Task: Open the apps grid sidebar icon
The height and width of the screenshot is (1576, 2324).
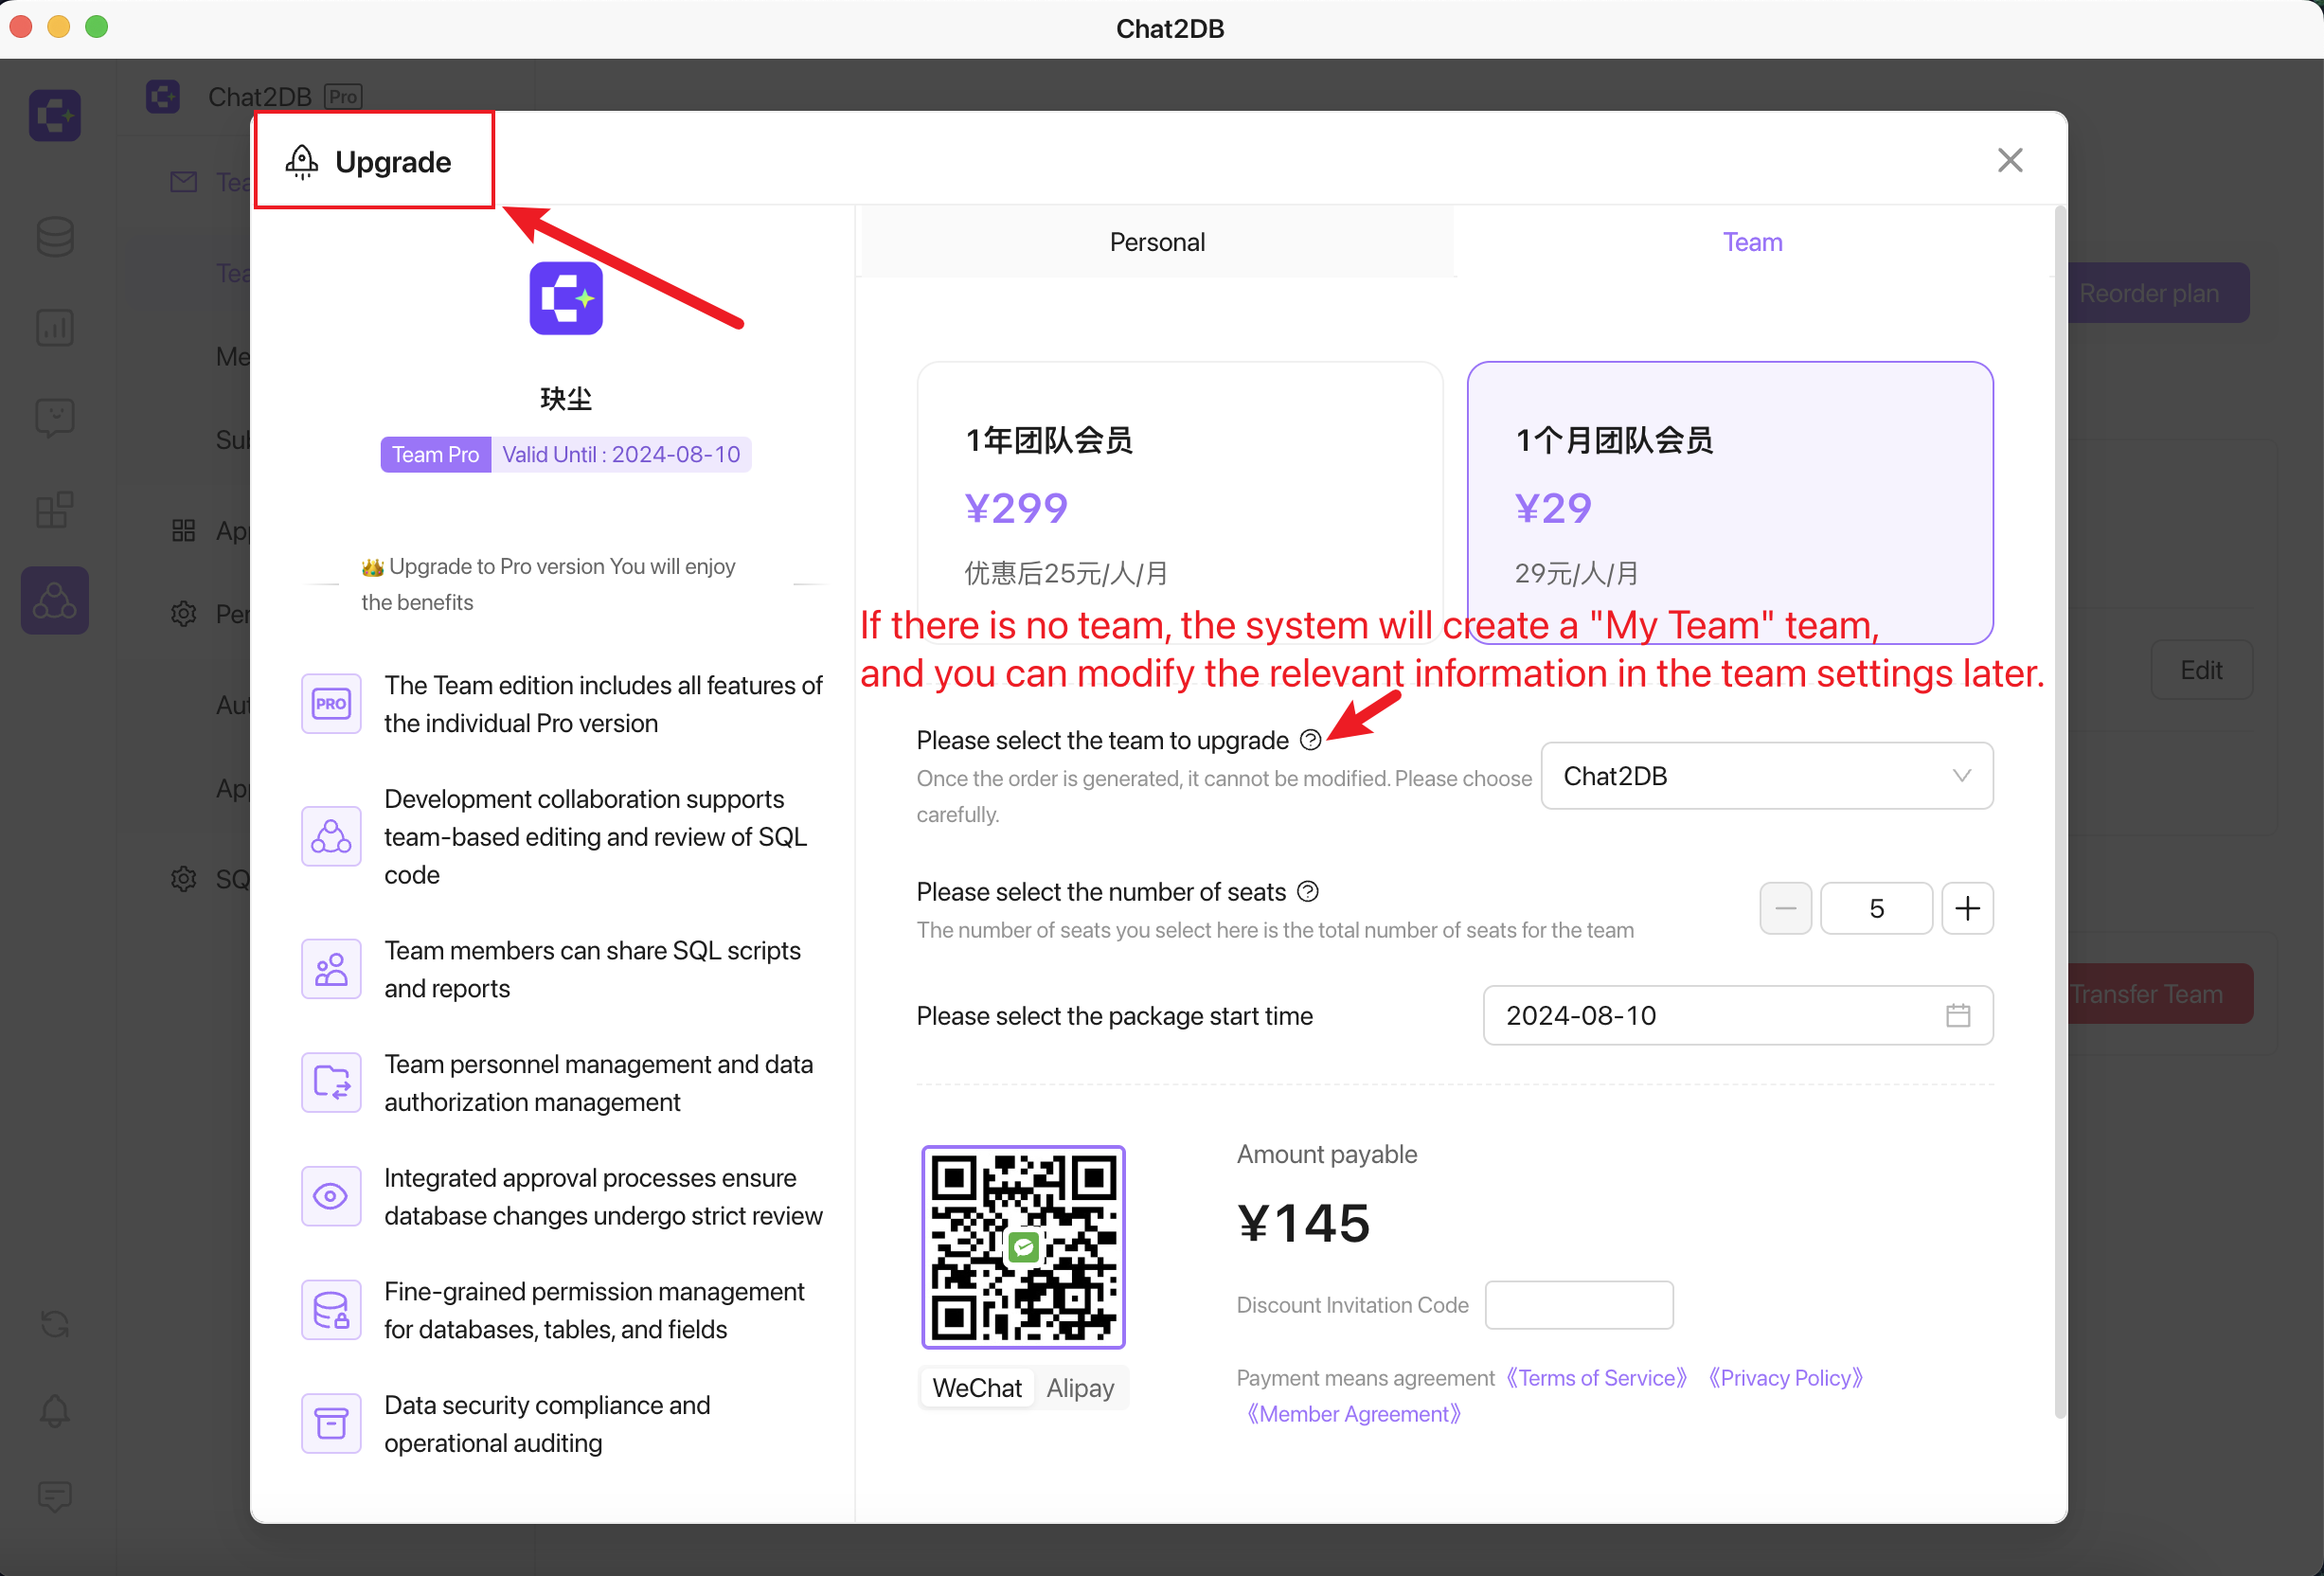Action: 55,509
